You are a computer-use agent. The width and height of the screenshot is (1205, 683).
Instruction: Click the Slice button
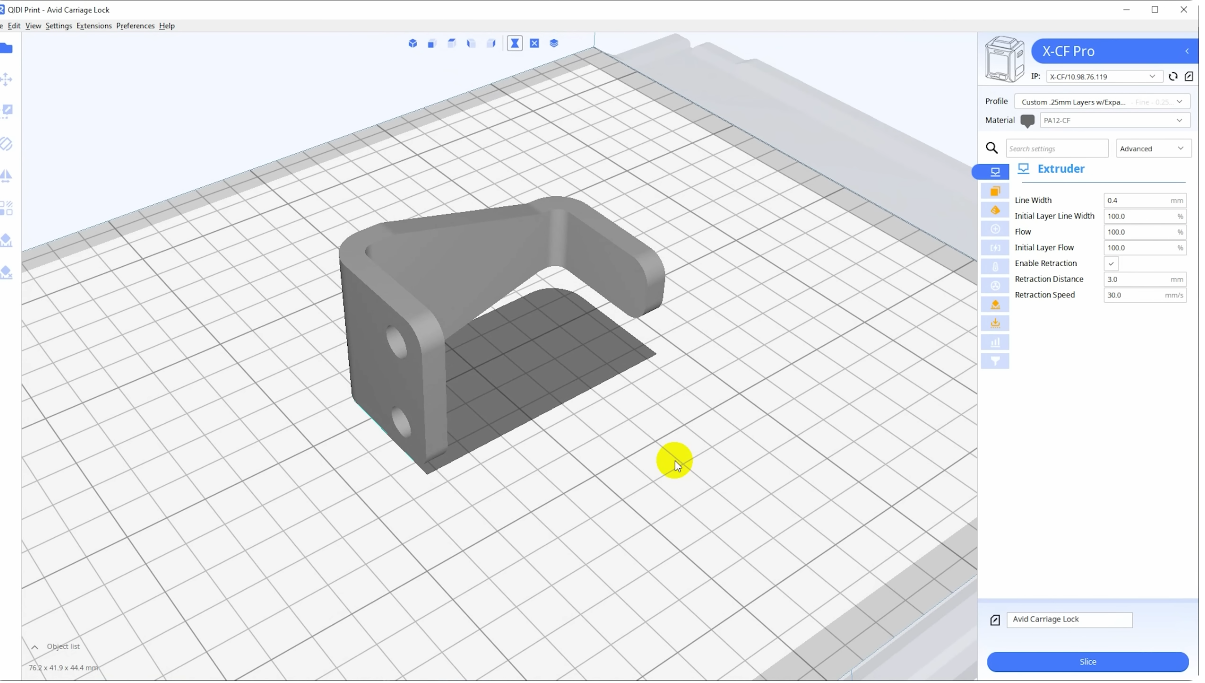point(1087,662)
